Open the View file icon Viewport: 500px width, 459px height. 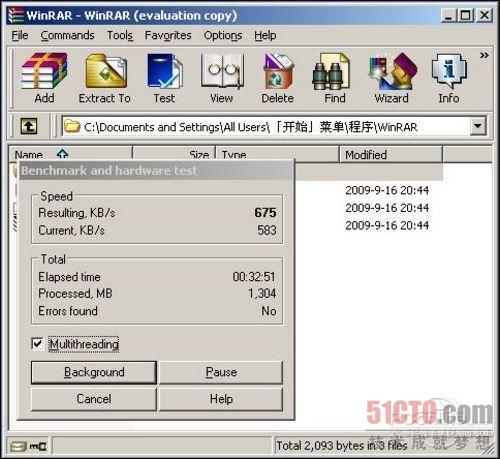(x=222, y=71)
